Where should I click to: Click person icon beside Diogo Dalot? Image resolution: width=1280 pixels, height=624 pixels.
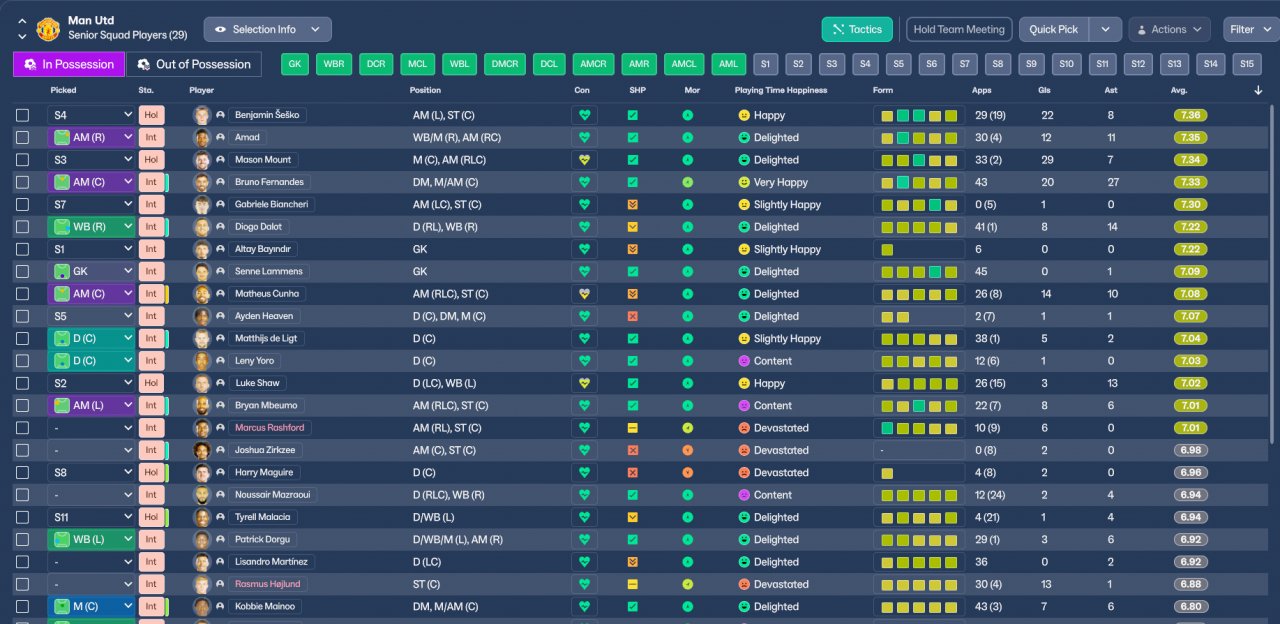pyautogui.click(x=220, y=227)
